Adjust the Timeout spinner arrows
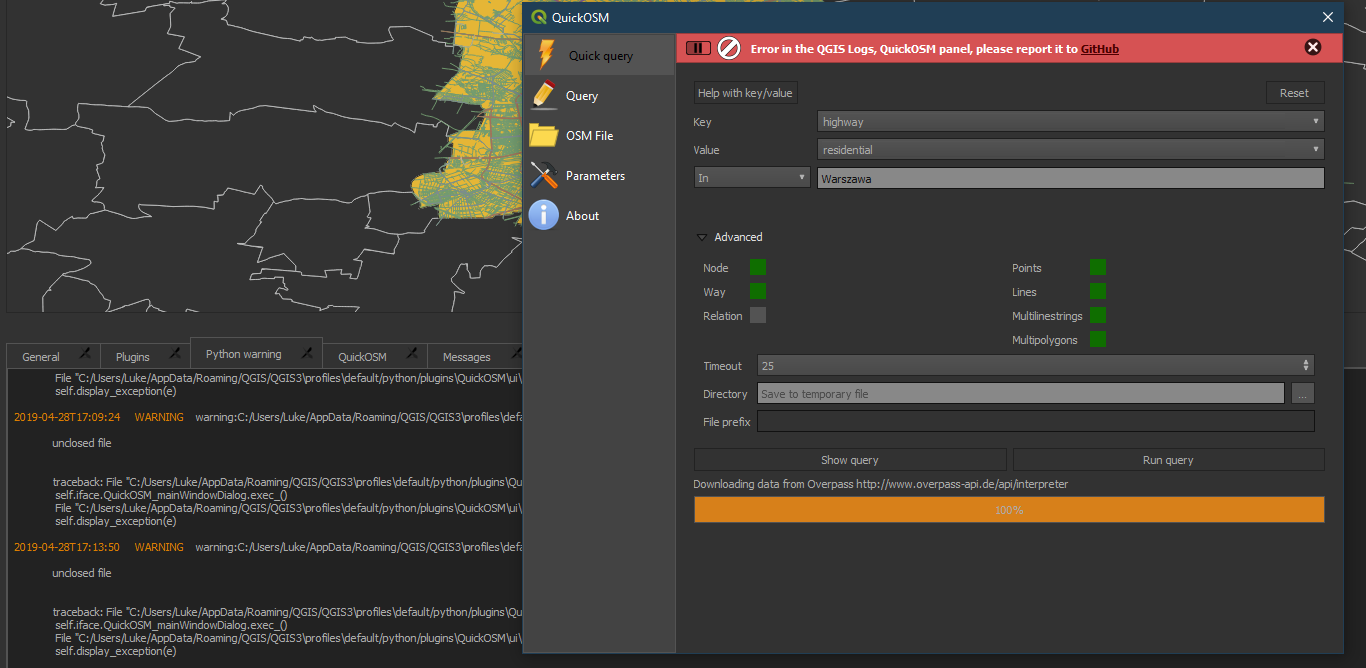Viewport: 1366px width, 668px height. (1306, 365)
